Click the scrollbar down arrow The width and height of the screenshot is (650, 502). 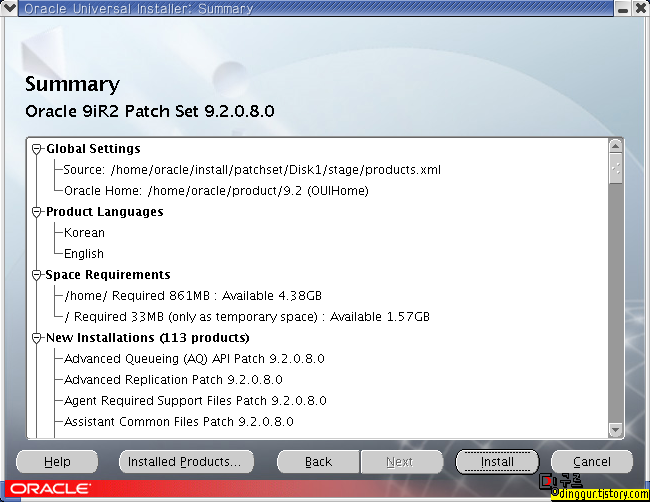coord(616,430)
